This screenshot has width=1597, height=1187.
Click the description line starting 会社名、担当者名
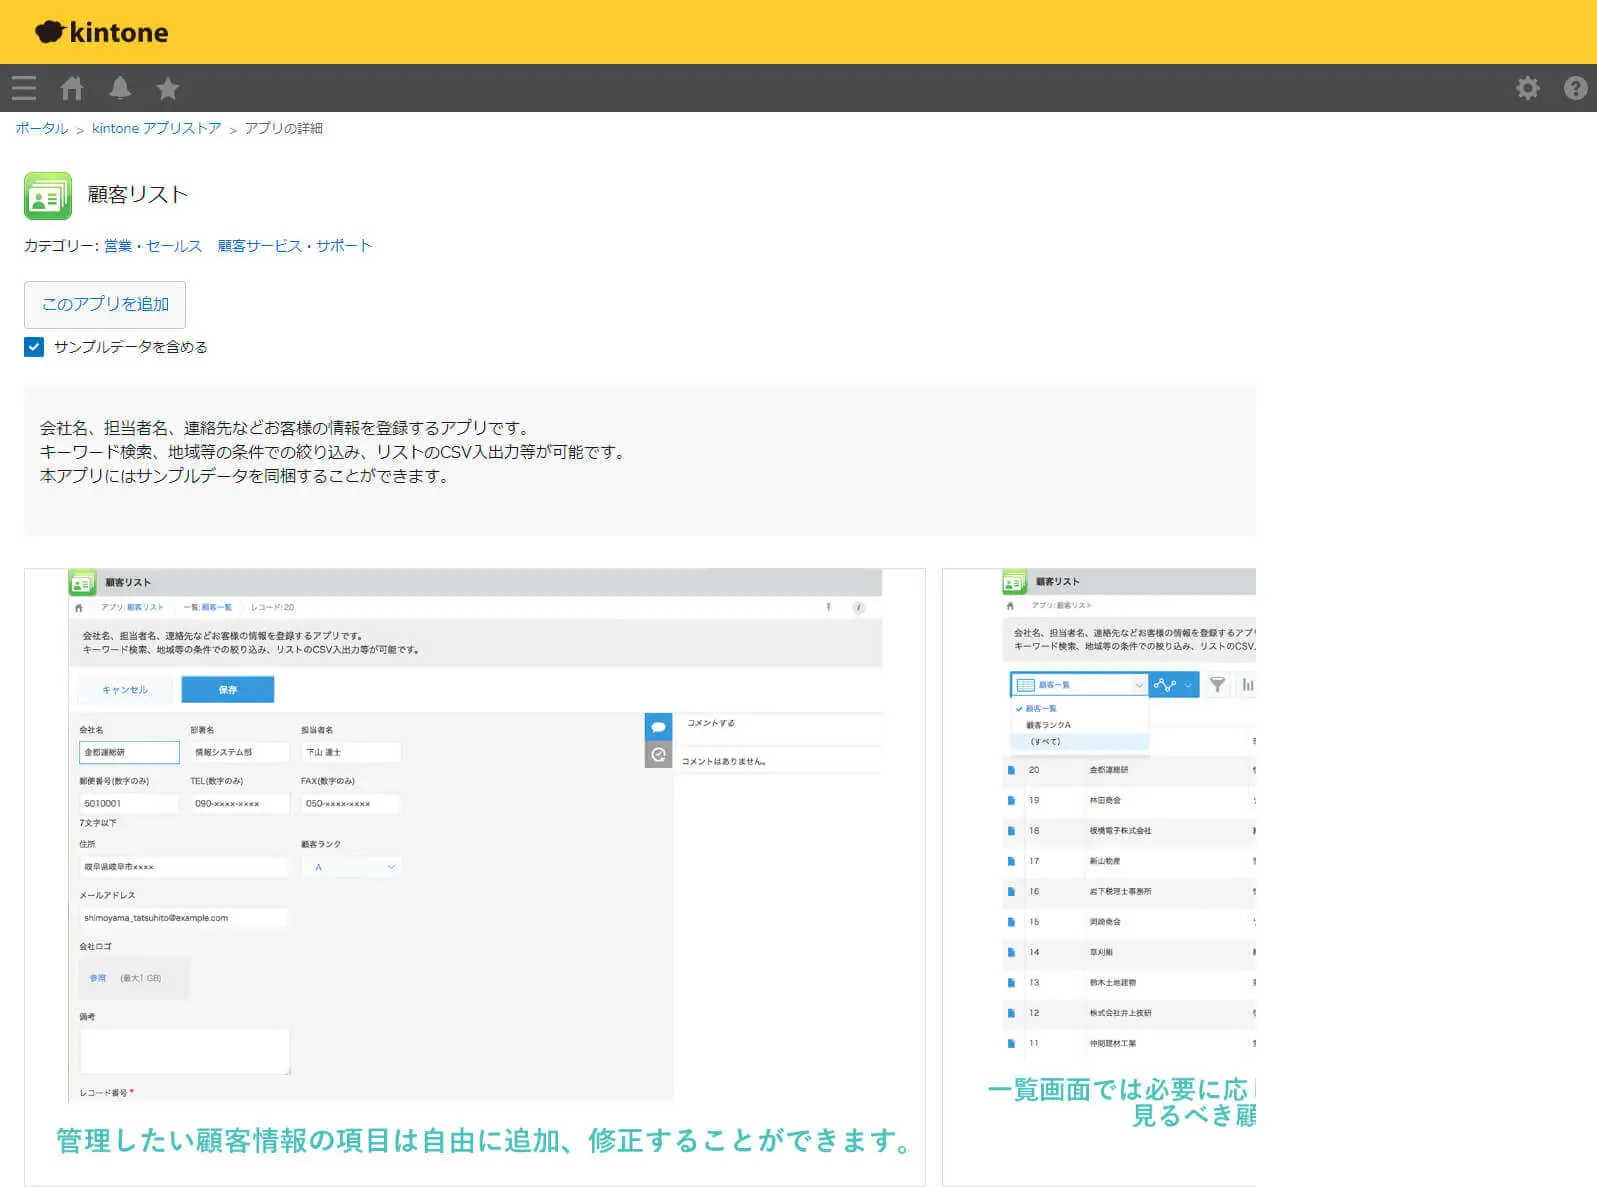coord(284,428)
